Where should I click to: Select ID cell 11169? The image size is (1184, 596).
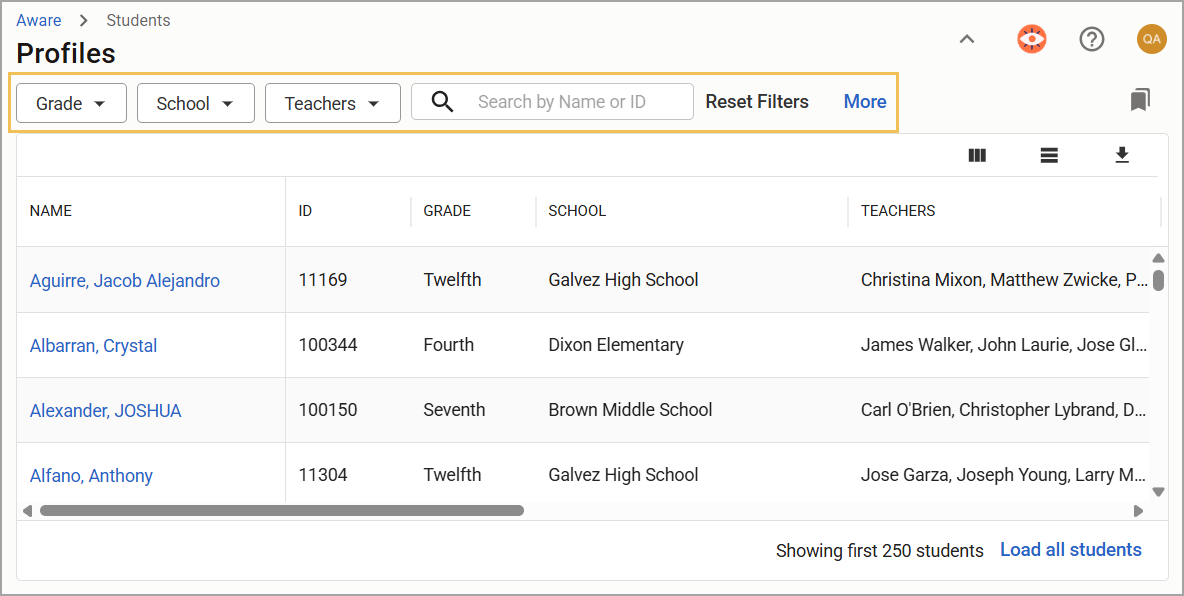click(x=323, y=280)
